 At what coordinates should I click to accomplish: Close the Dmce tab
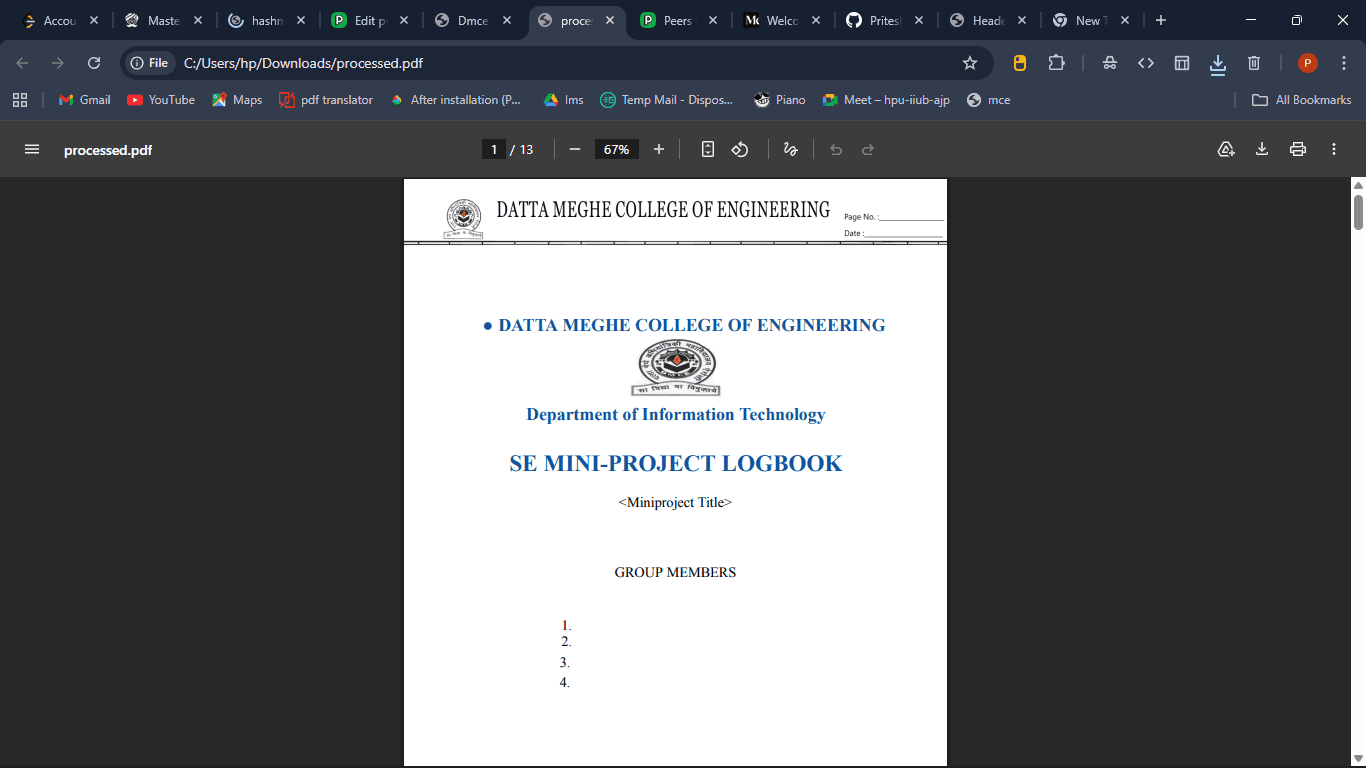tap(507, 20)
